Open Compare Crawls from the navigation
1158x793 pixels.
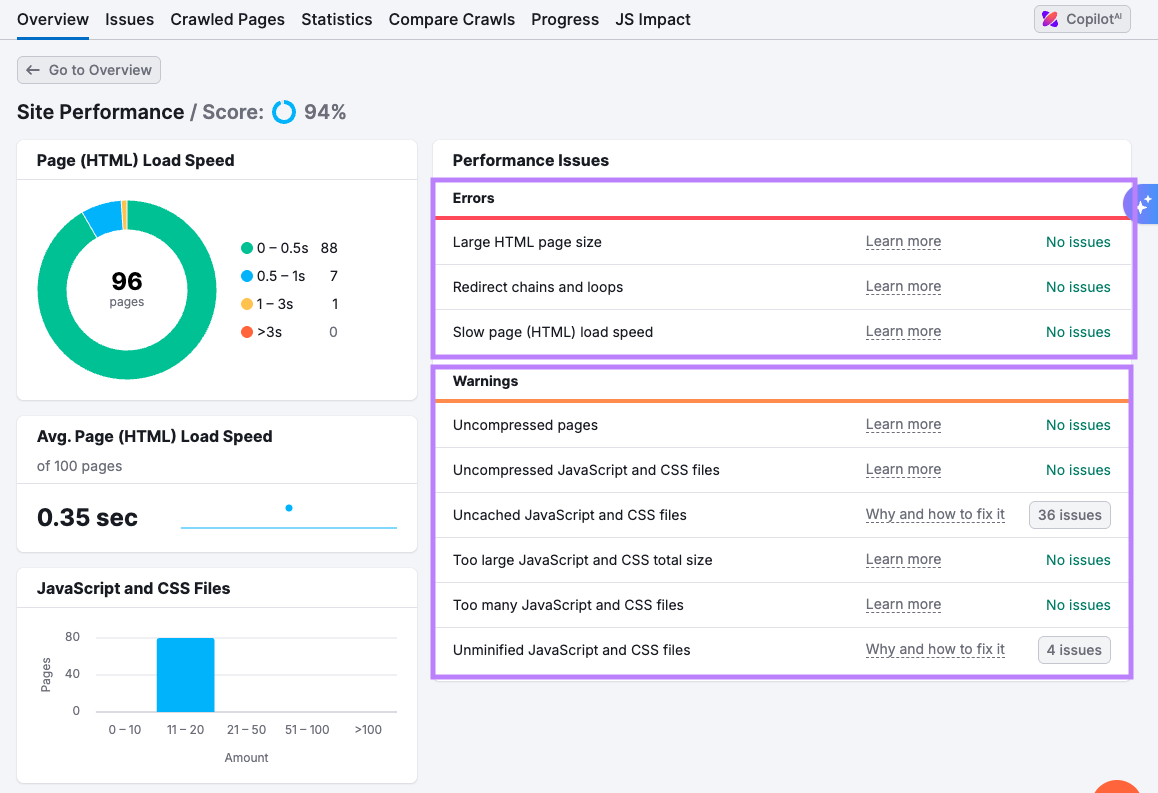[x=451, y=19]
